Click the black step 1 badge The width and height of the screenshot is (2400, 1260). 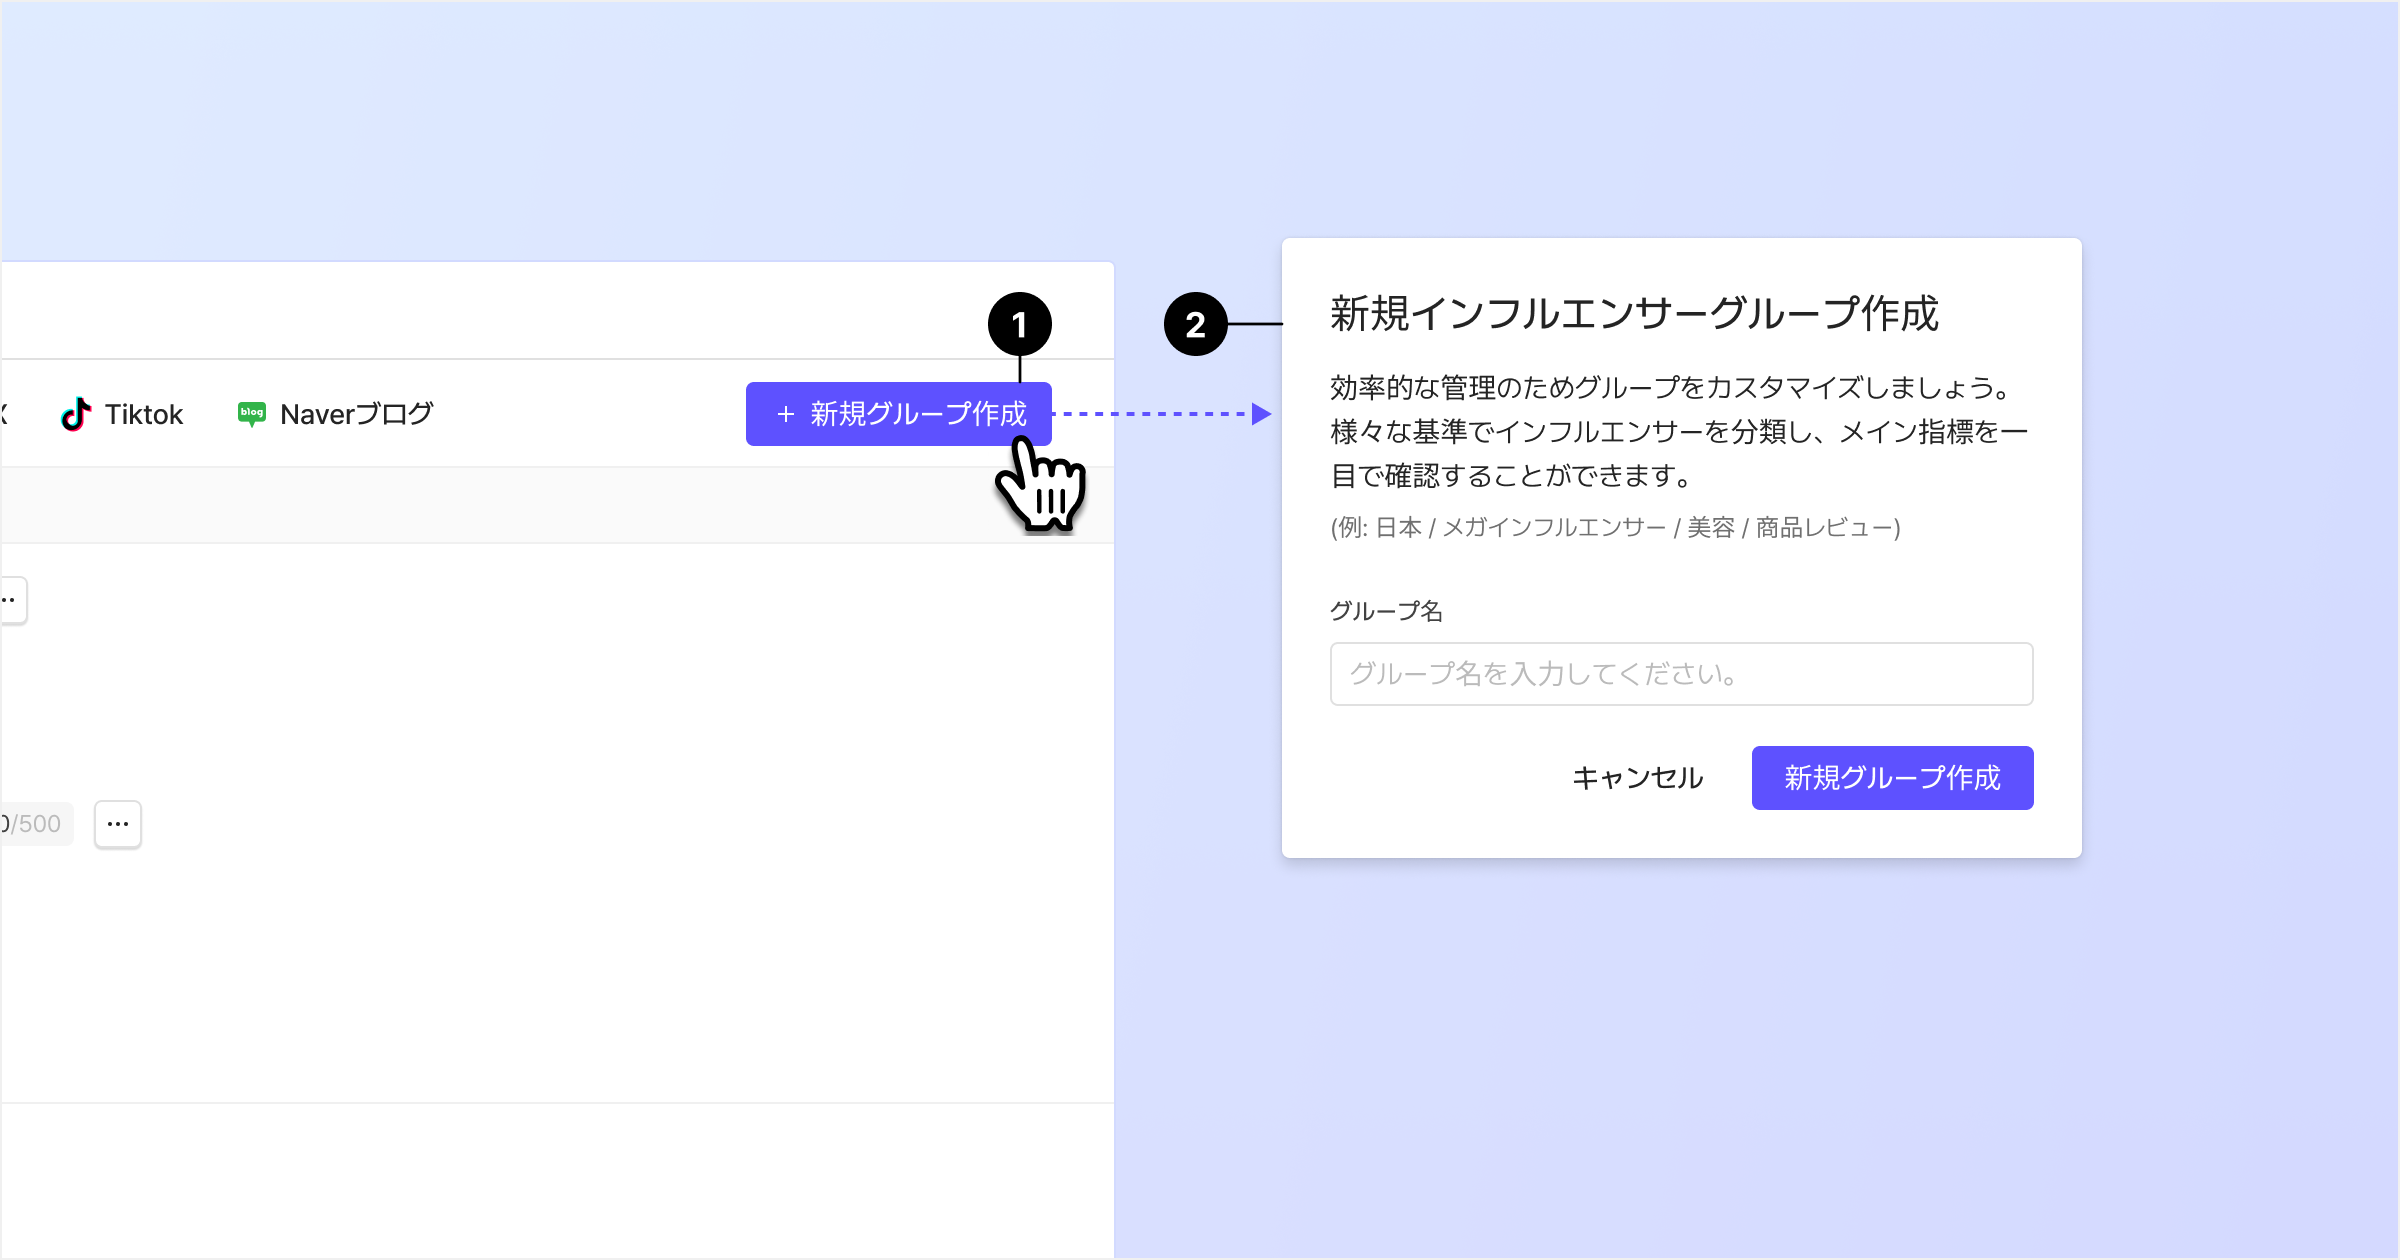point(1019,324)
